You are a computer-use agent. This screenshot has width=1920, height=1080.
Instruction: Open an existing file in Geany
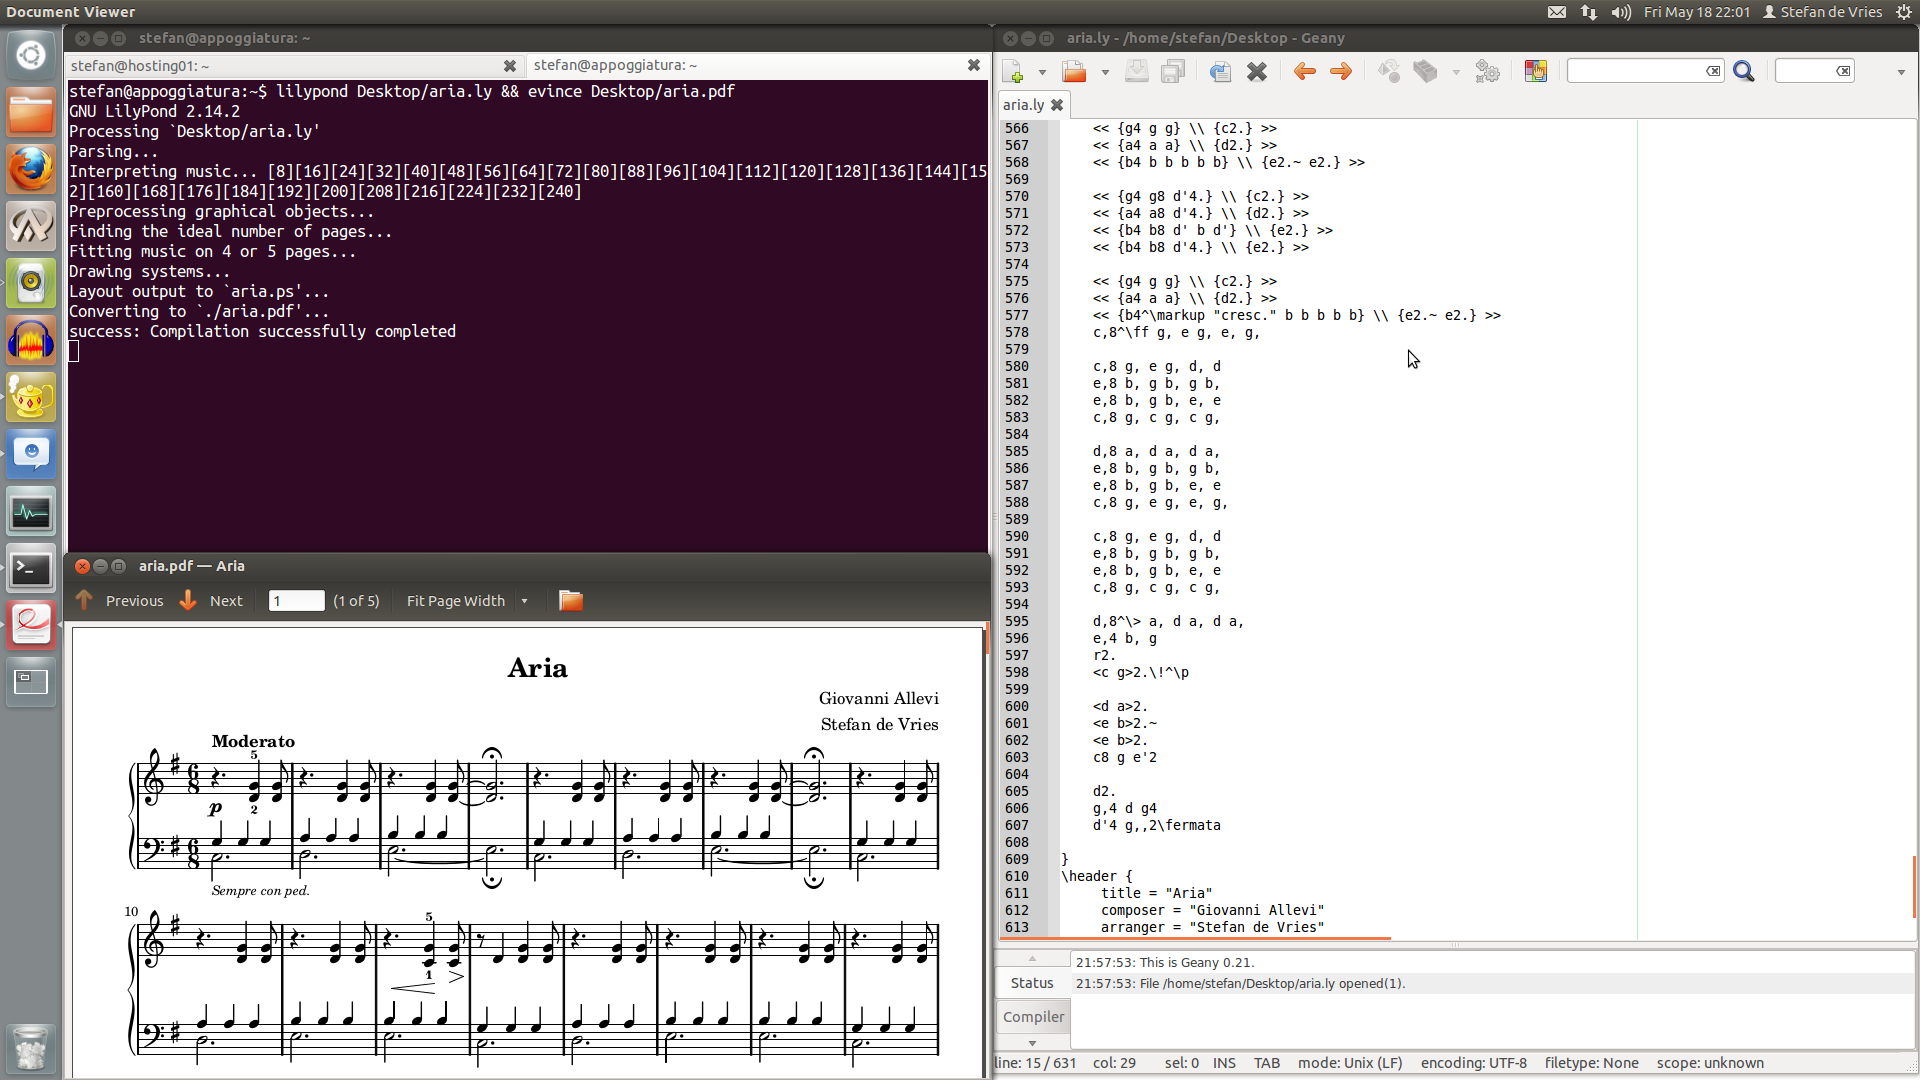point(1075,71)
